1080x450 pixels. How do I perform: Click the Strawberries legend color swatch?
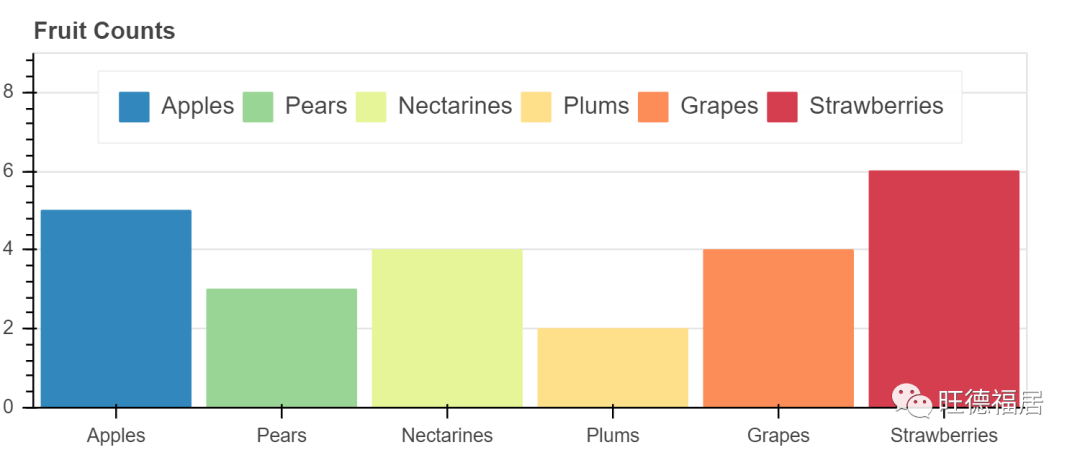point(782,107)
